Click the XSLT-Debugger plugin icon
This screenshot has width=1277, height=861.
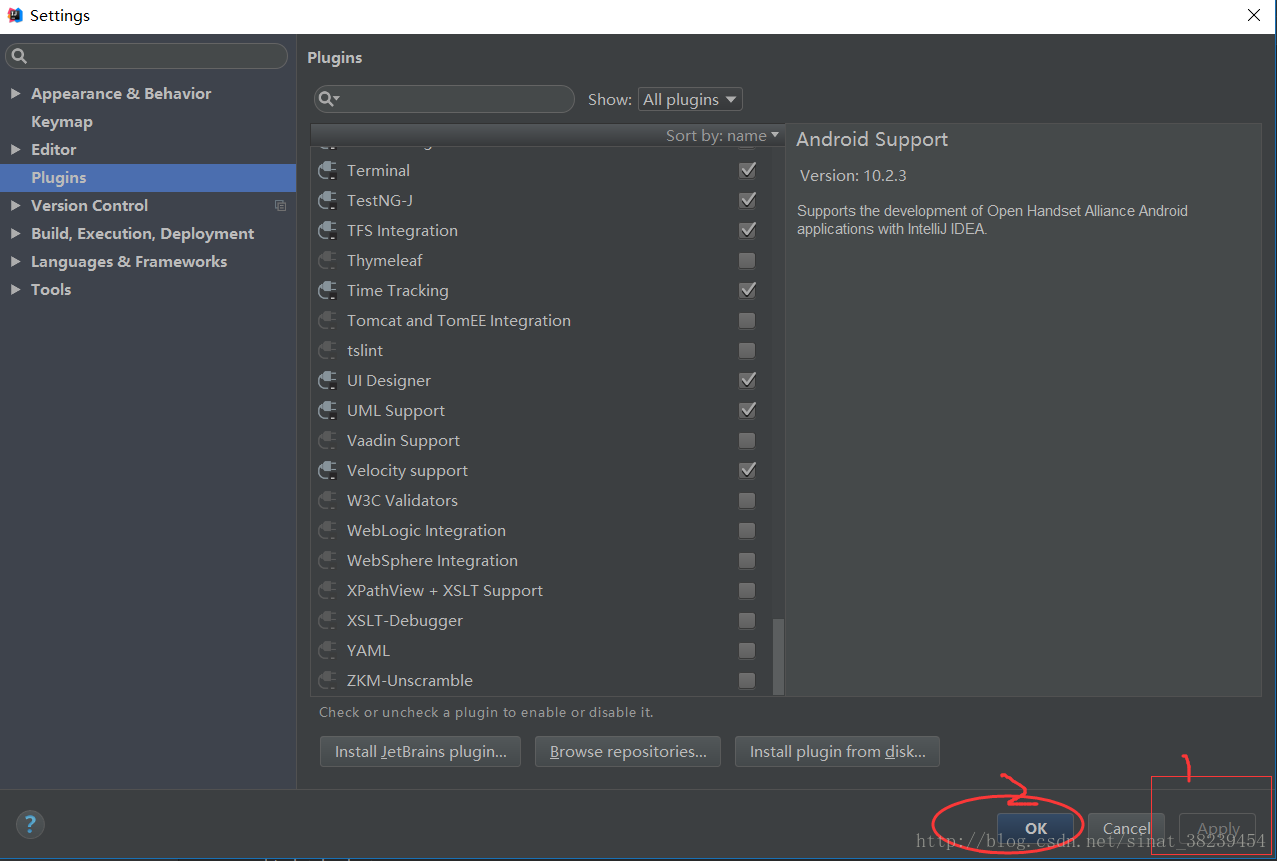coord(327,621)
